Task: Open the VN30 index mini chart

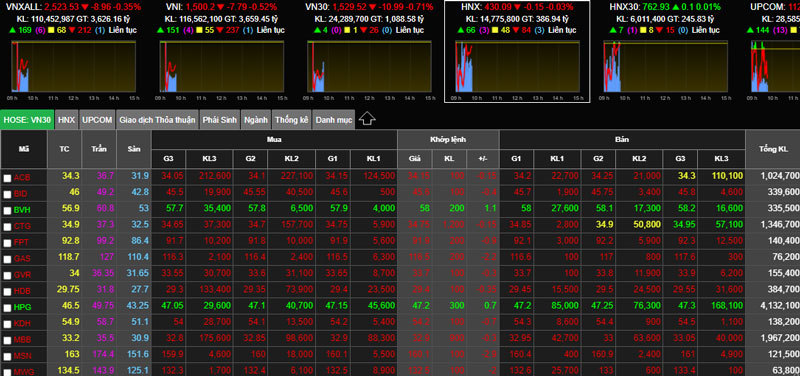Action: click(369, 66)
